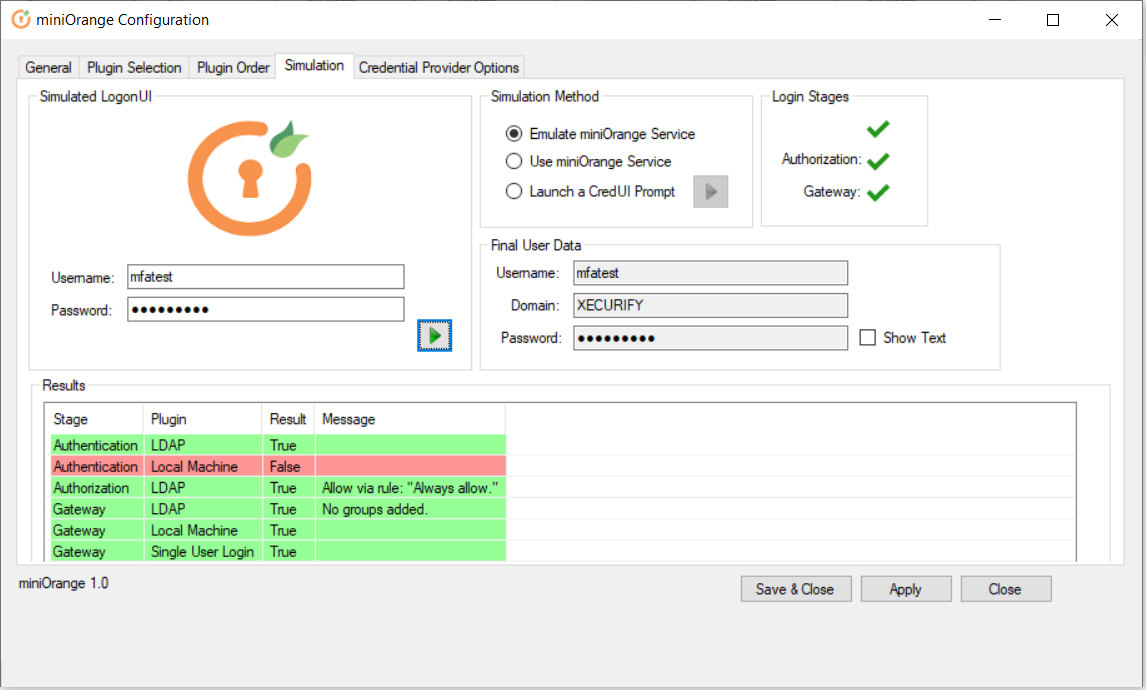Image resolution: width=1146 pixels, height=690 pixels.
Task: Click the Simulated LogonUI Username field
Action: click(x=265, y=277)
